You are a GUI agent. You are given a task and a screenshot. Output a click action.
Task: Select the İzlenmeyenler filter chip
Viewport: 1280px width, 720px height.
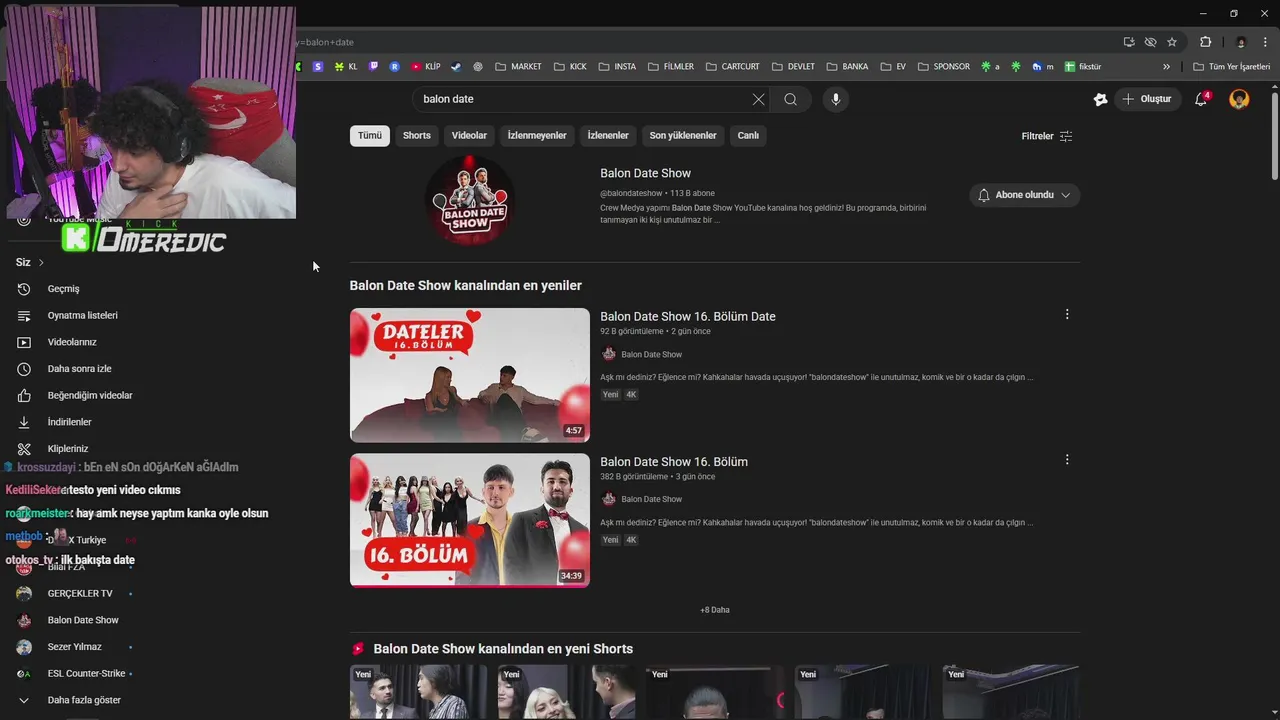[x=537, y=136]
